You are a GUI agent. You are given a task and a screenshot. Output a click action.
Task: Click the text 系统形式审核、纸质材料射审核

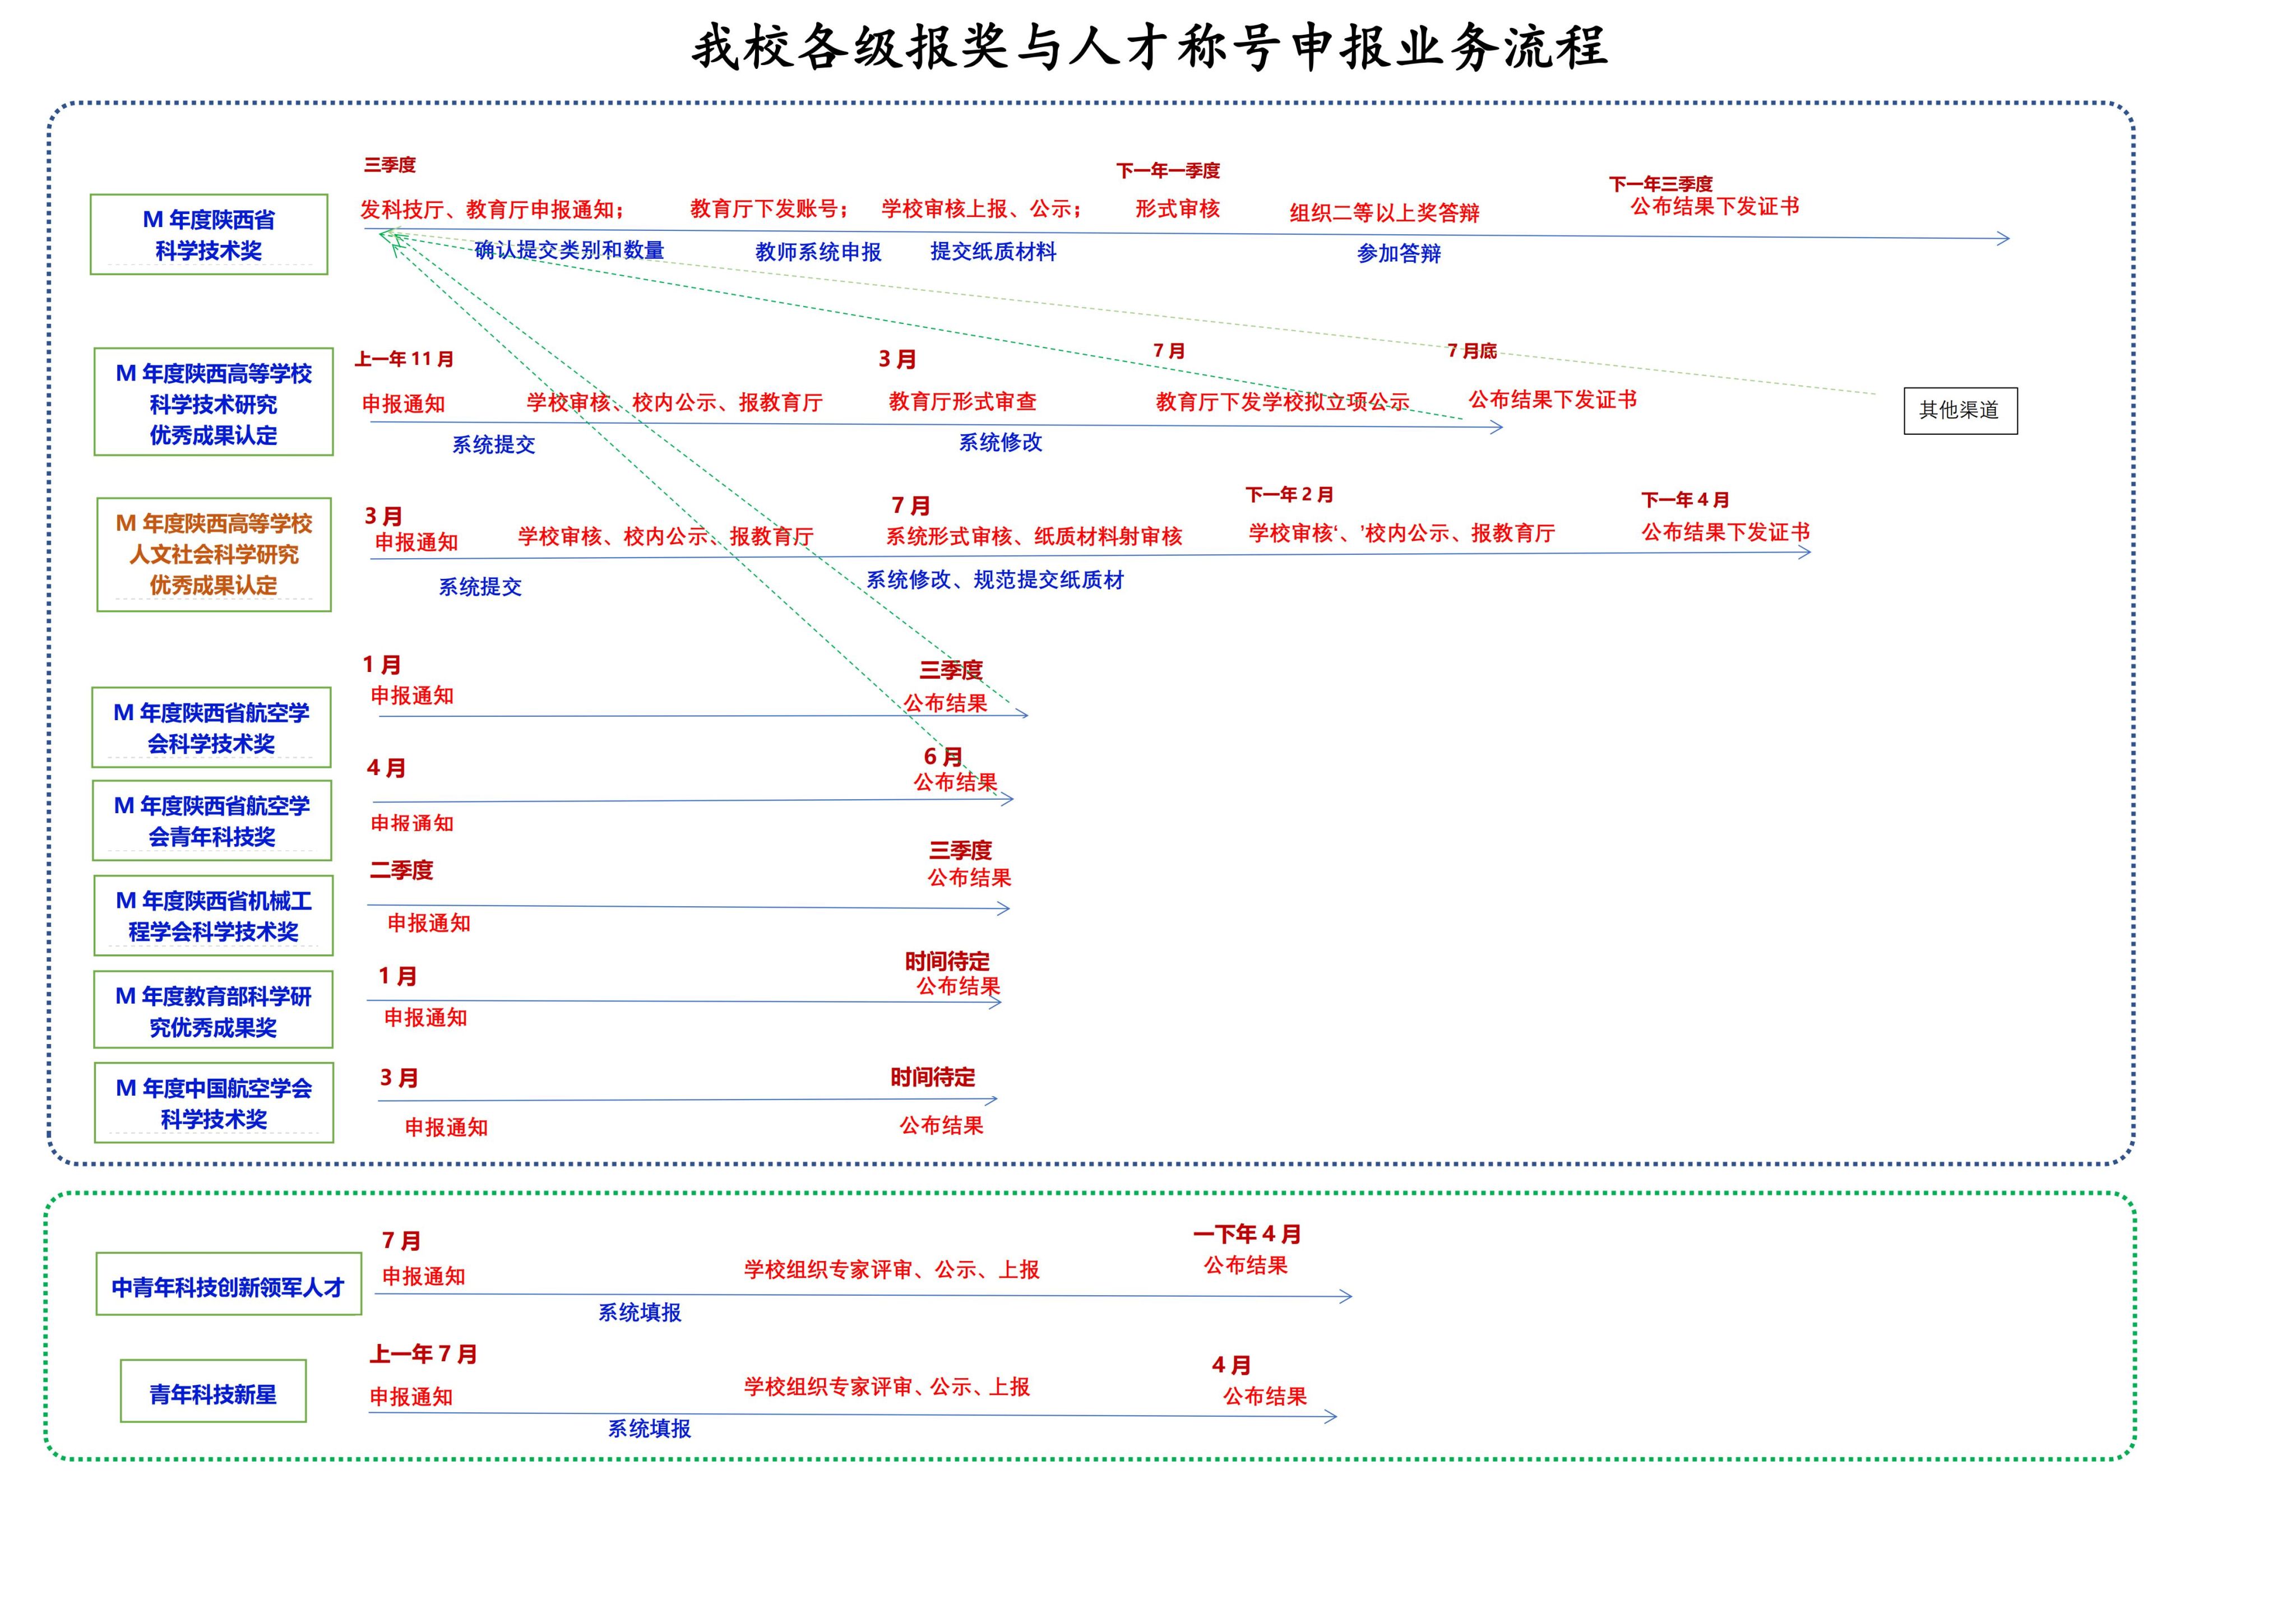click(x=1034, y=536)
